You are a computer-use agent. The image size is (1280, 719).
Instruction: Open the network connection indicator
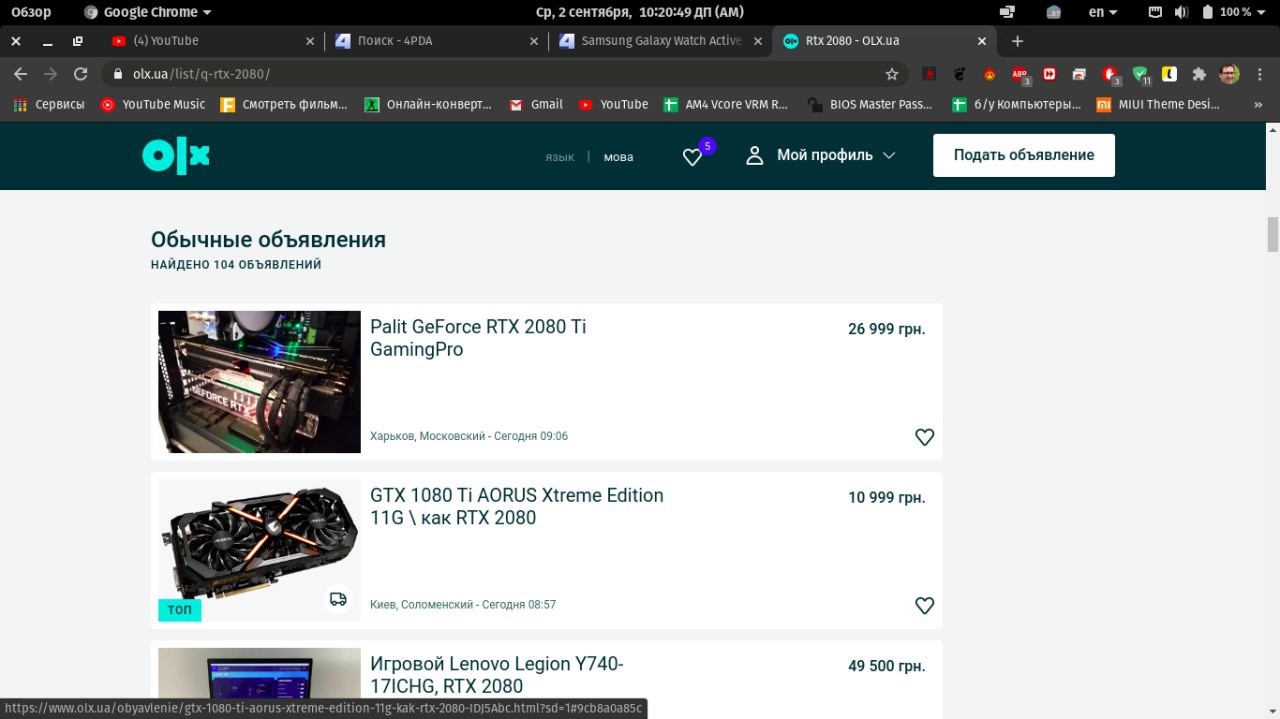coord(1155,12)
